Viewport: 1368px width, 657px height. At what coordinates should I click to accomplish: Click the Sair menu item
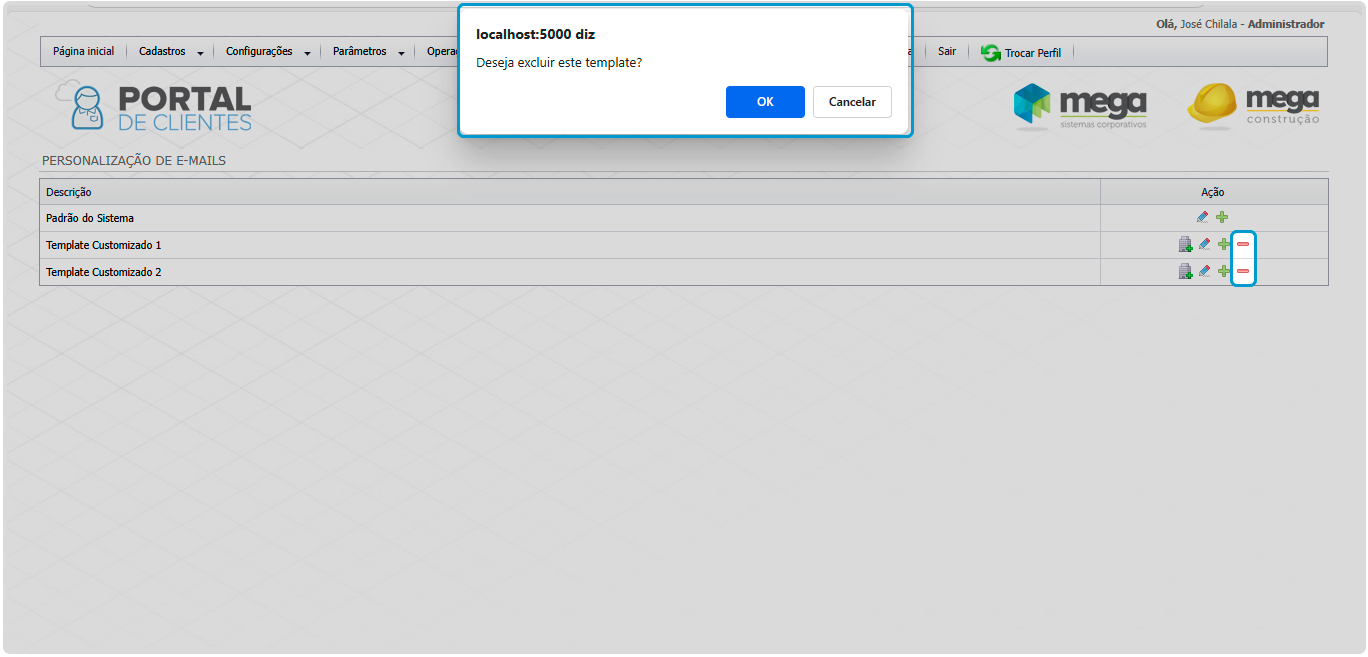coord(947,51)
